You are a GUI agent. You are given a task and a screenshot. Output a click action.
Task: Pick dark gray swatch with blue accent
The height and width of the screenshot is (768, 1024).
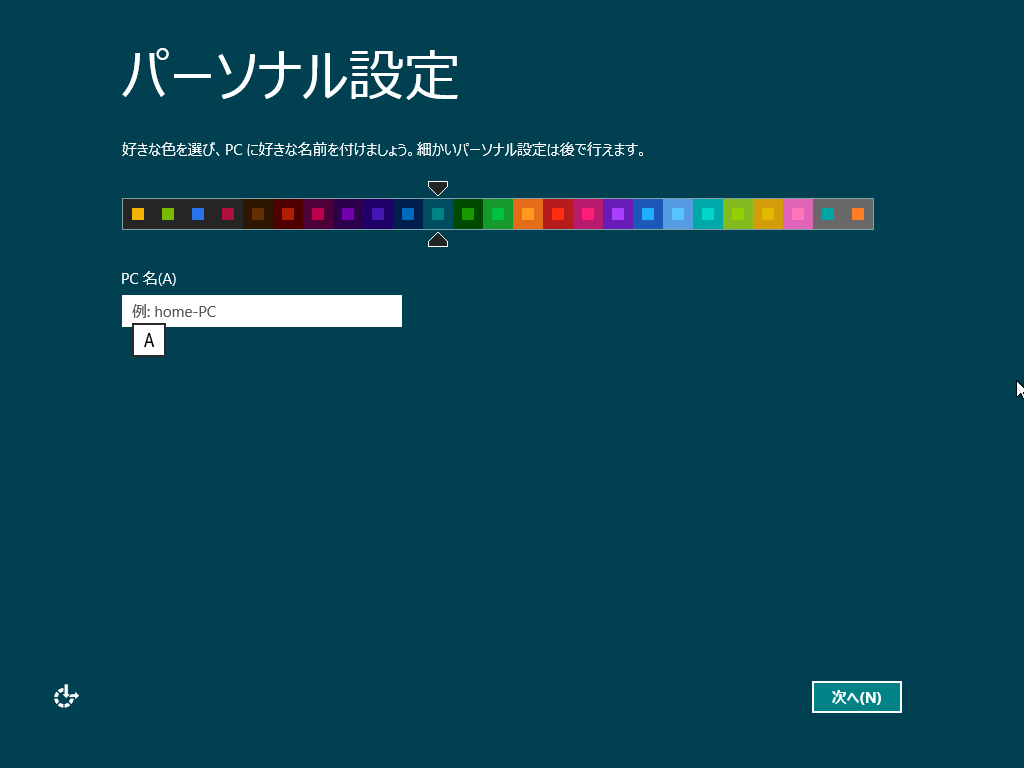pyautogui.click(x=198, y=214)
